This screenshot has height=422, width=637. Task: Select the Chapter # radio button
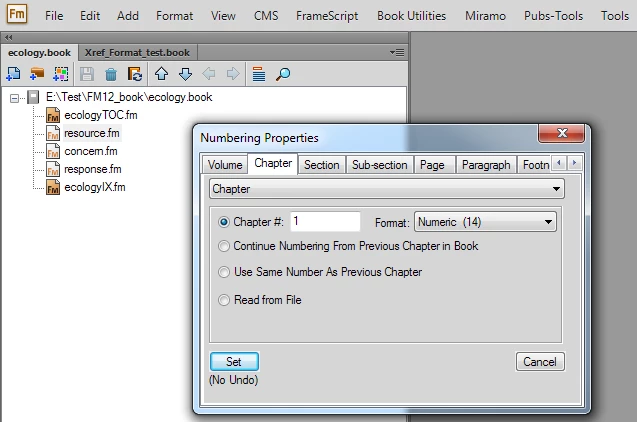click(224, 222)
